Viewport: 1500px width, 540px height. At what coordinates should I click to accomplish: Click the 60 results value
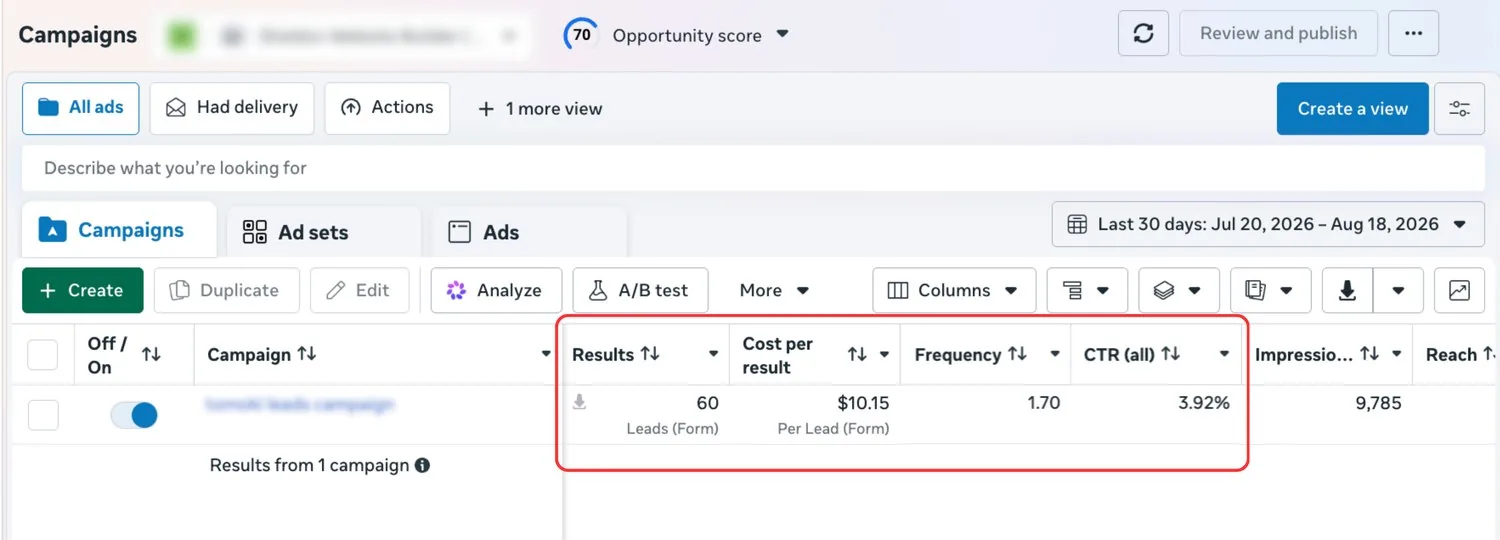point(707,404)
